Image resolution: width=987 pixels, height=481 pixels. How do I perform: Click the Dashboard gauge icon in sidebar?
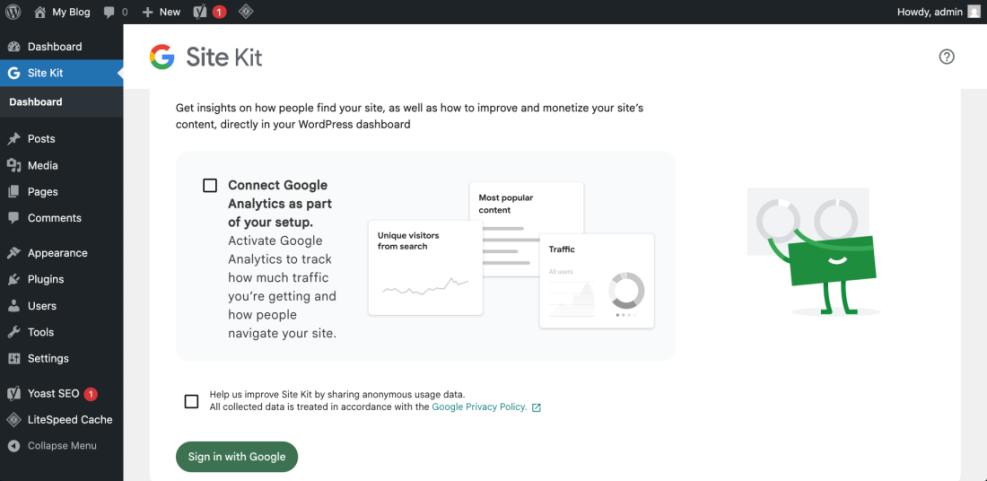point(14,47)
